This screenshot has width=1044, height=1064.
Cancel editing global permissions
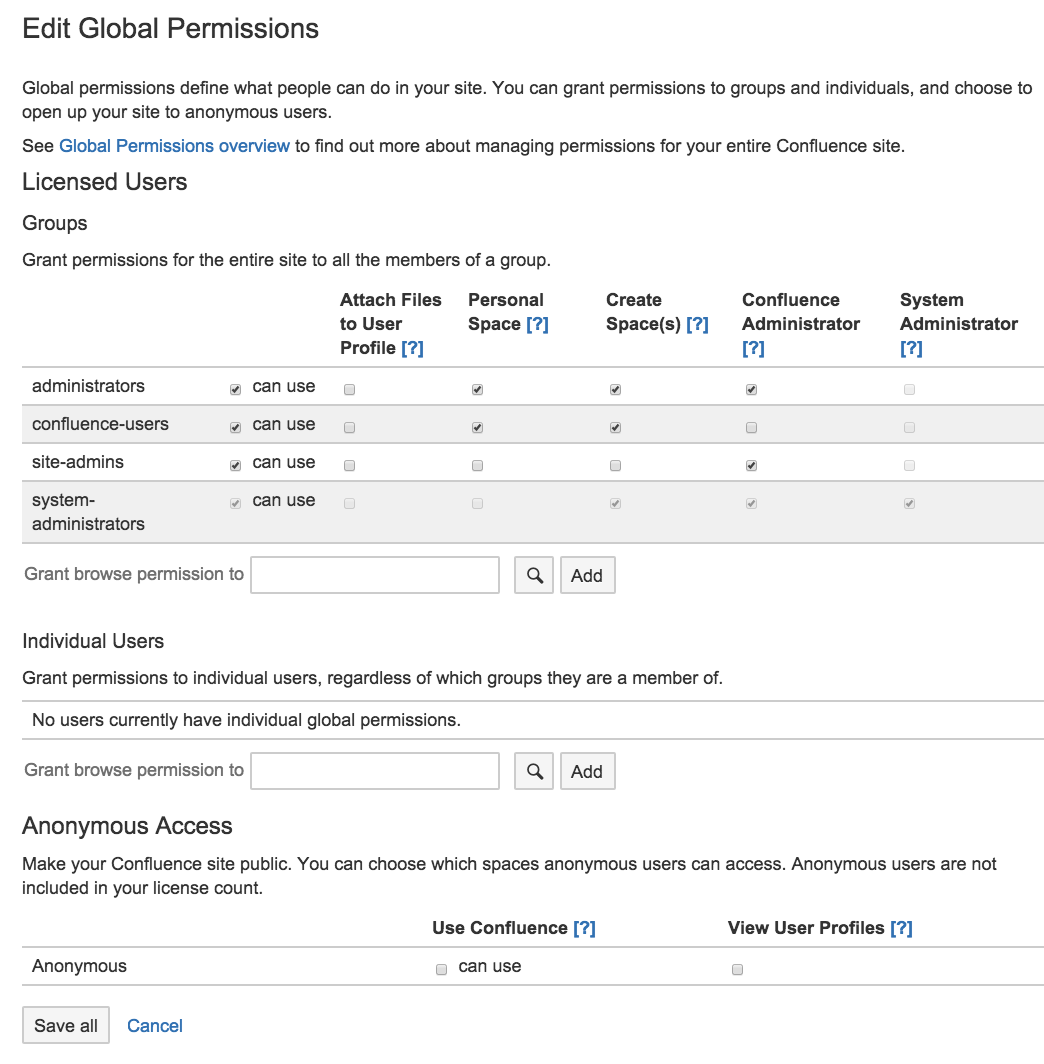click(155, 1025)
